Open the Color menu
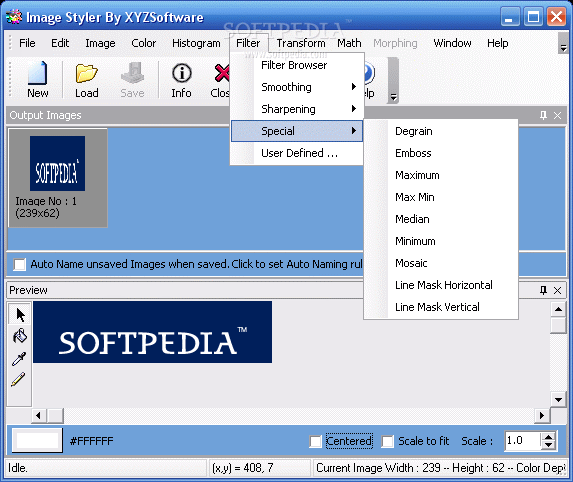 [x=144, y=43]
